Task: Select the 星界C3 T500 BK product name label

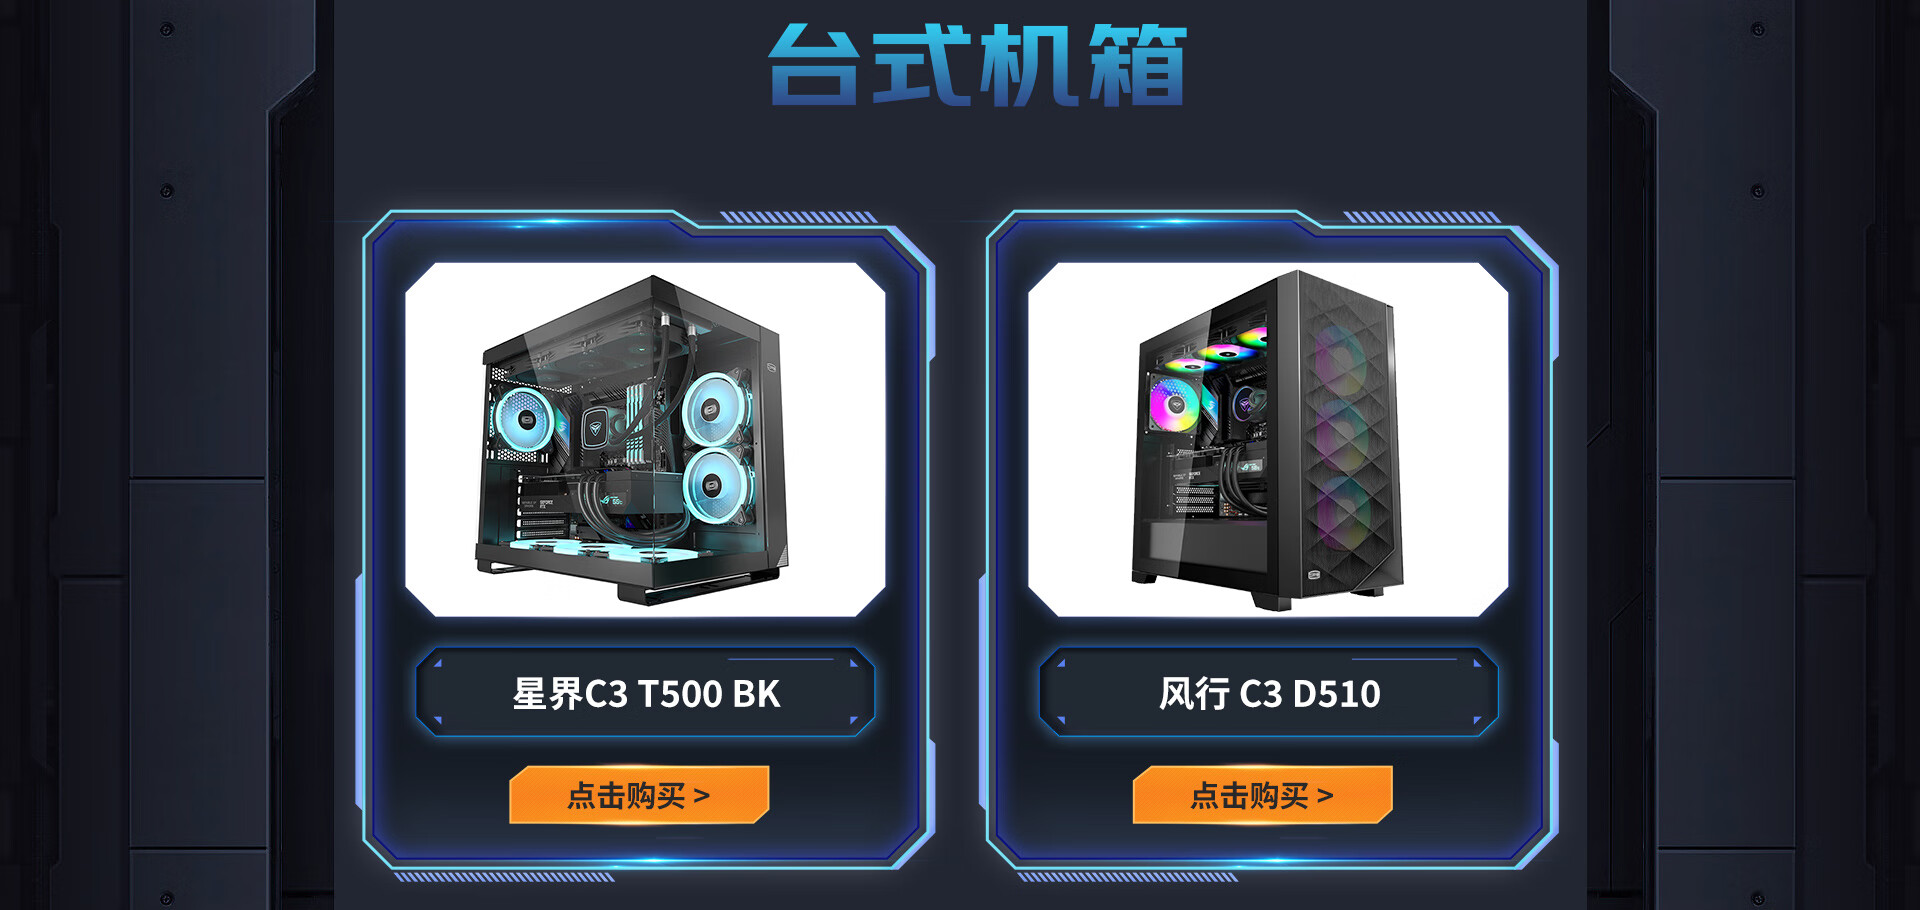Action: coord(645,693)
